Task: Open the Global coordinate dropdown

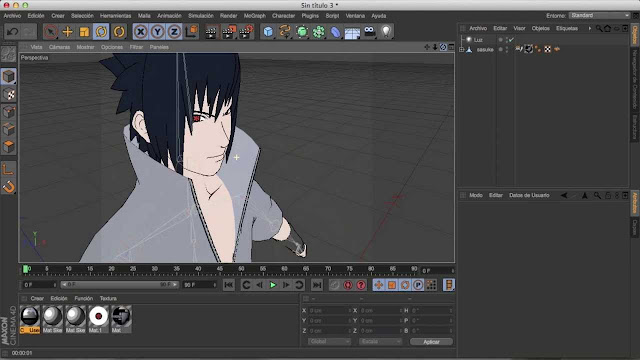Action: point(329,342)
